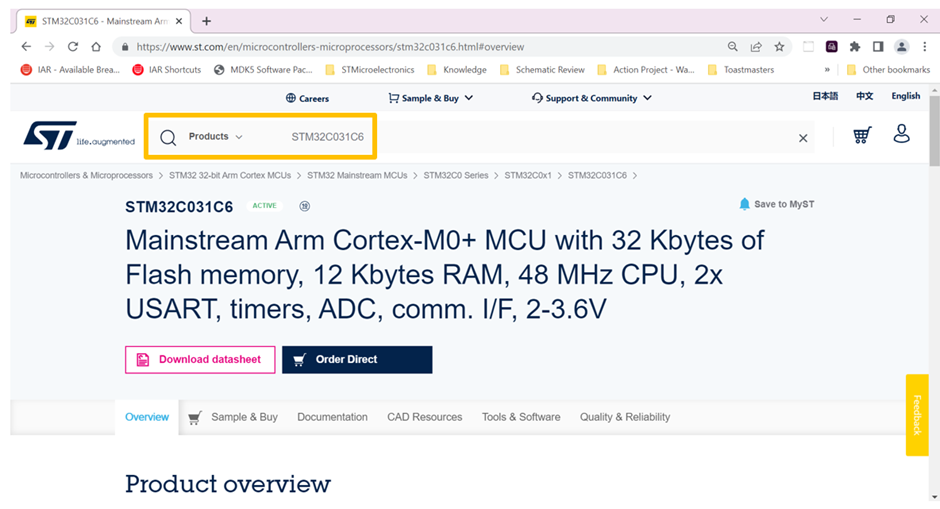Image resolution: width=940 pixels, height=509 pixels.
Task: Go to STM32 Mainstream MCUs breadcrumb
Action: click(x=357, y=176)
